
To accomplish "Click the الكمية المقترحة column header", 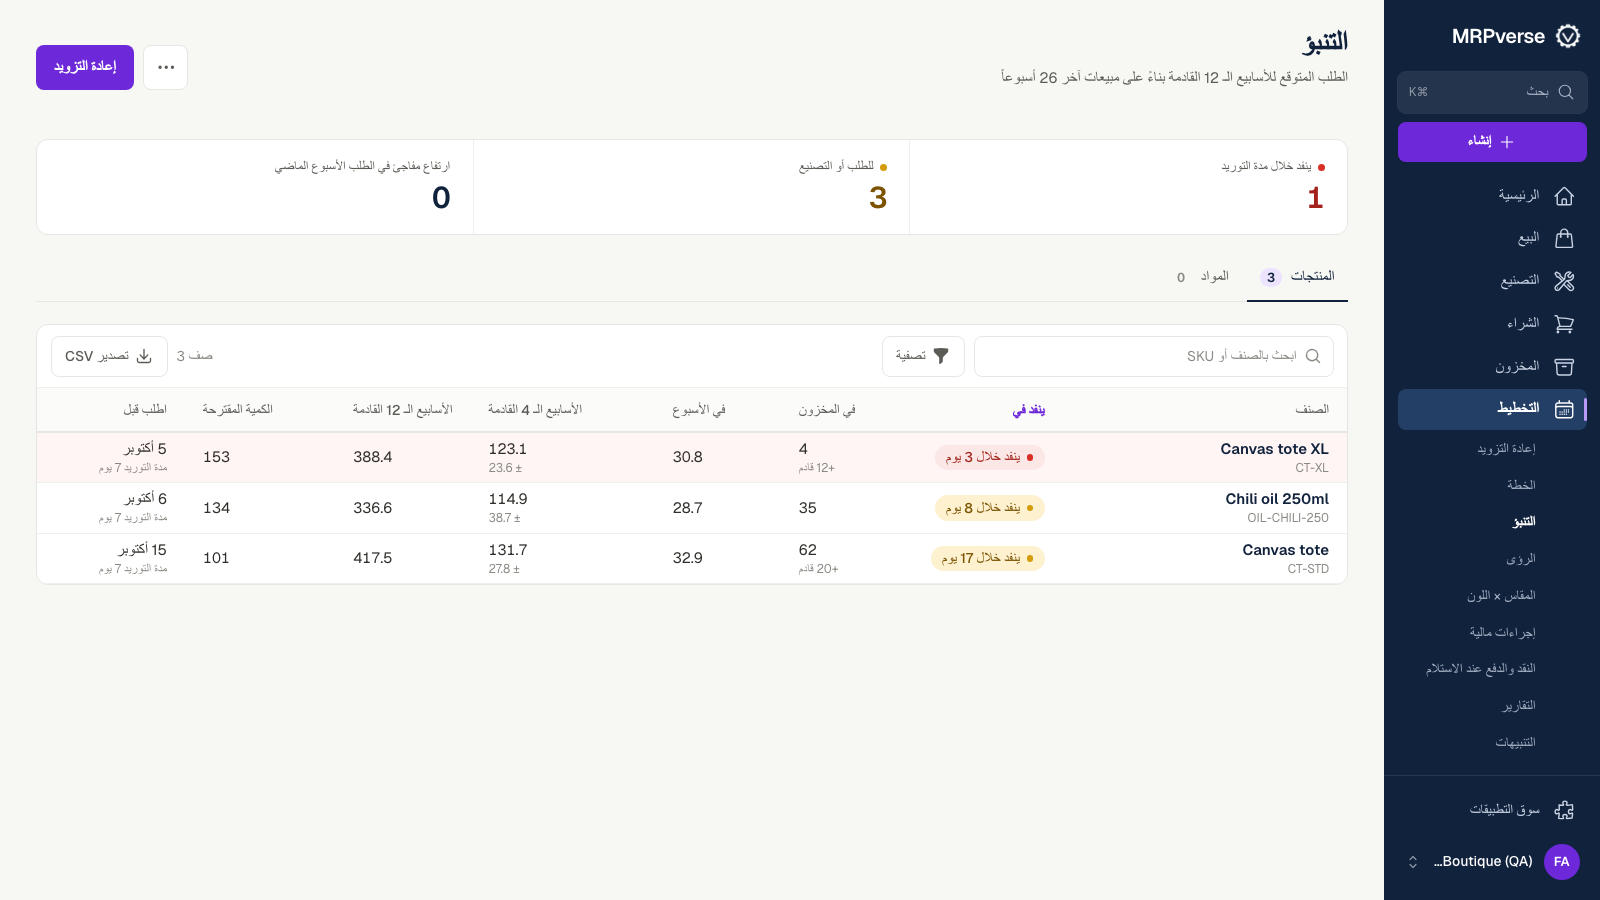I will 237,410.
